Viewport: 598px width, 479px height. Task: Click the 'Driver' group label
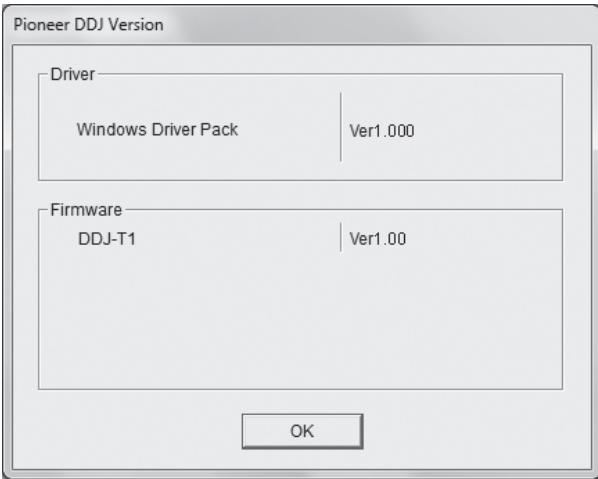point(72,74)
